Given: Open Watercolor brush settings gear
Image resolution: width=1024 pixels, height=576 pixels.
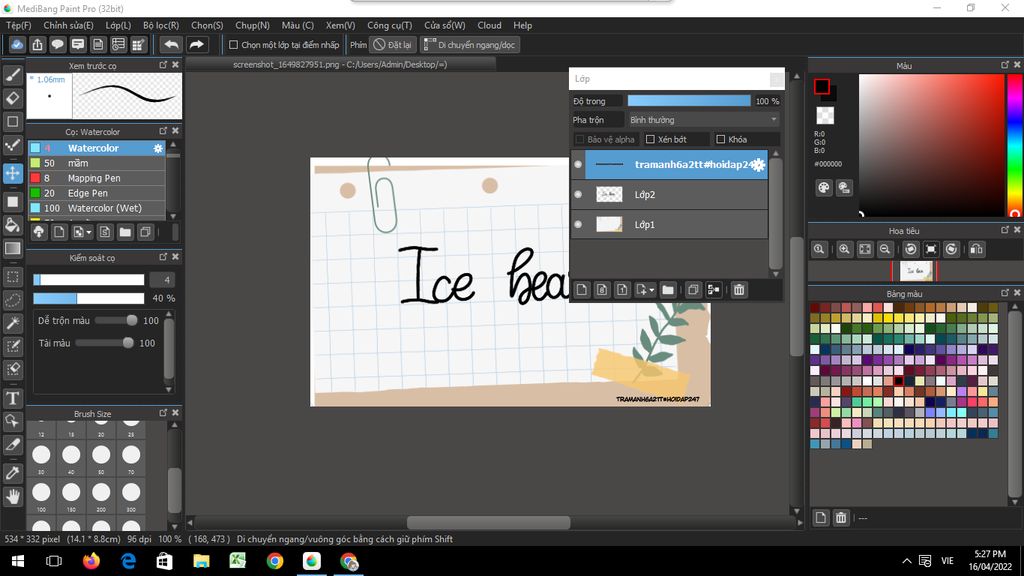Looking at the screenshot, I should click(158, 148).
